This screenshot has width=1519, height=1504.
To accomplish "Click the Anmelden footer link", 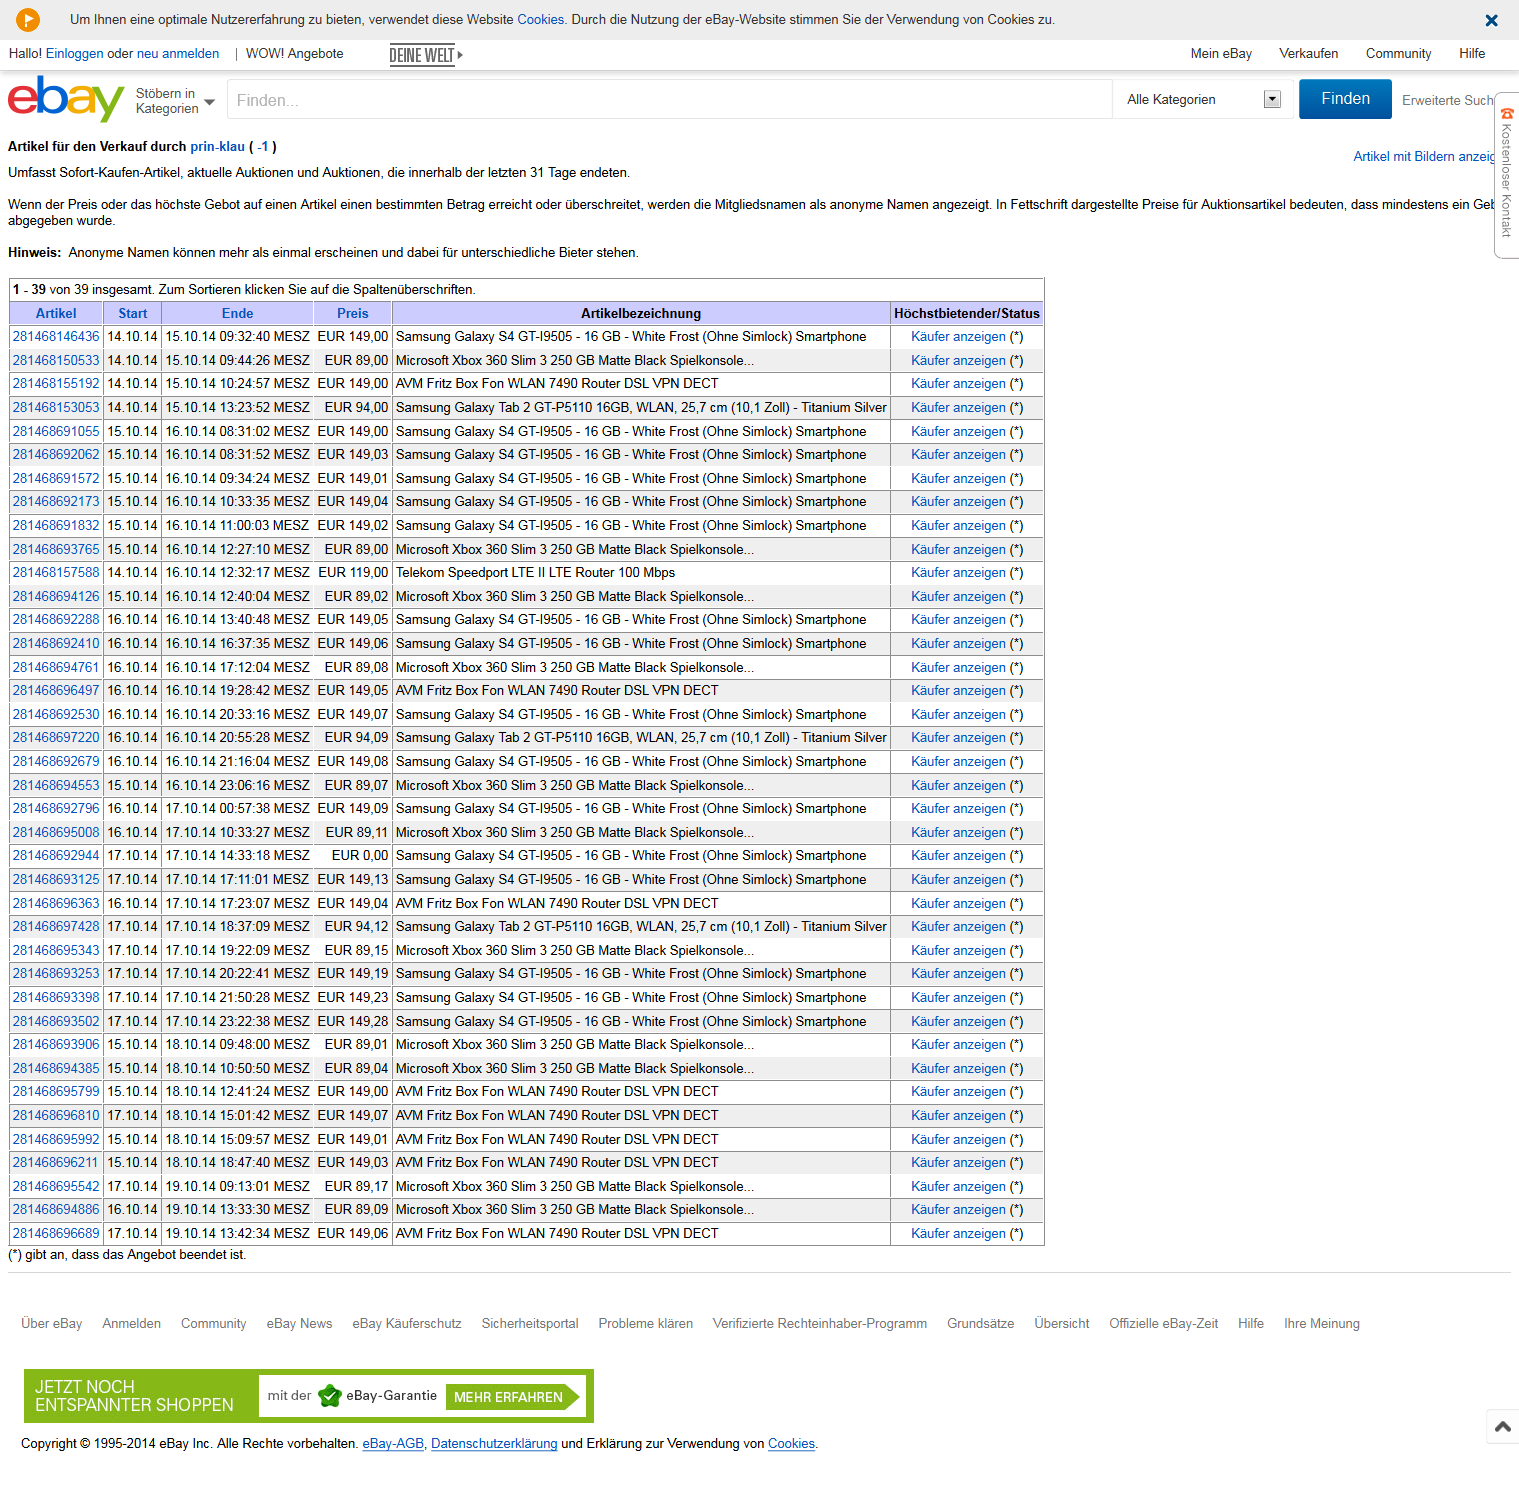I will point(131,1324).
